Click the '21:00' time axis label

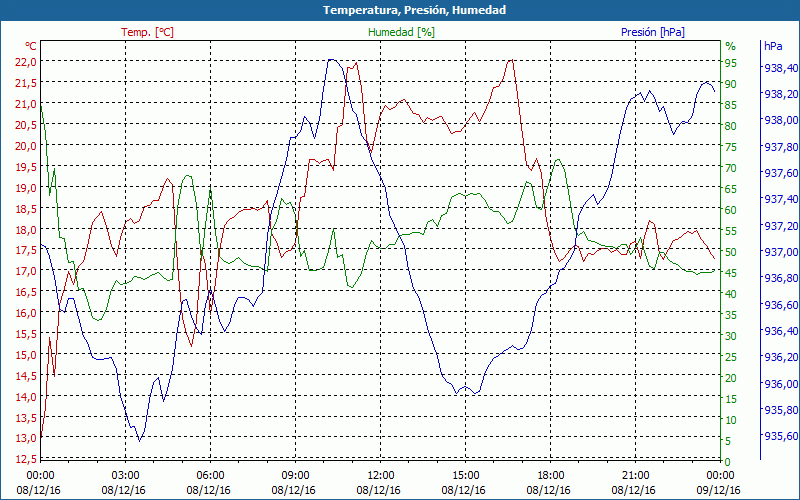point(636,476)
